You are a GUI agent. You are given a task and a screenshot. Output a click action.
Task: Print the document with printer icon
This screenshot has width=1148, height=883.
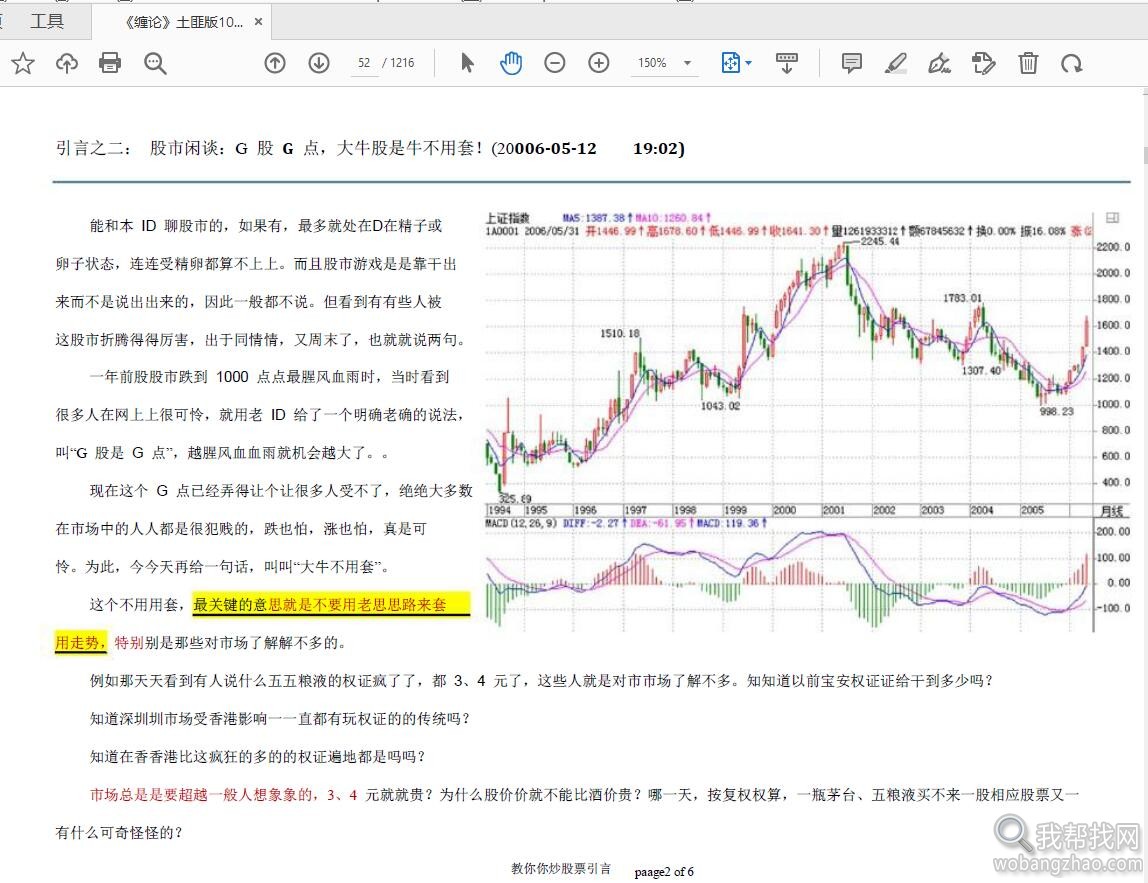click(110, 64)
